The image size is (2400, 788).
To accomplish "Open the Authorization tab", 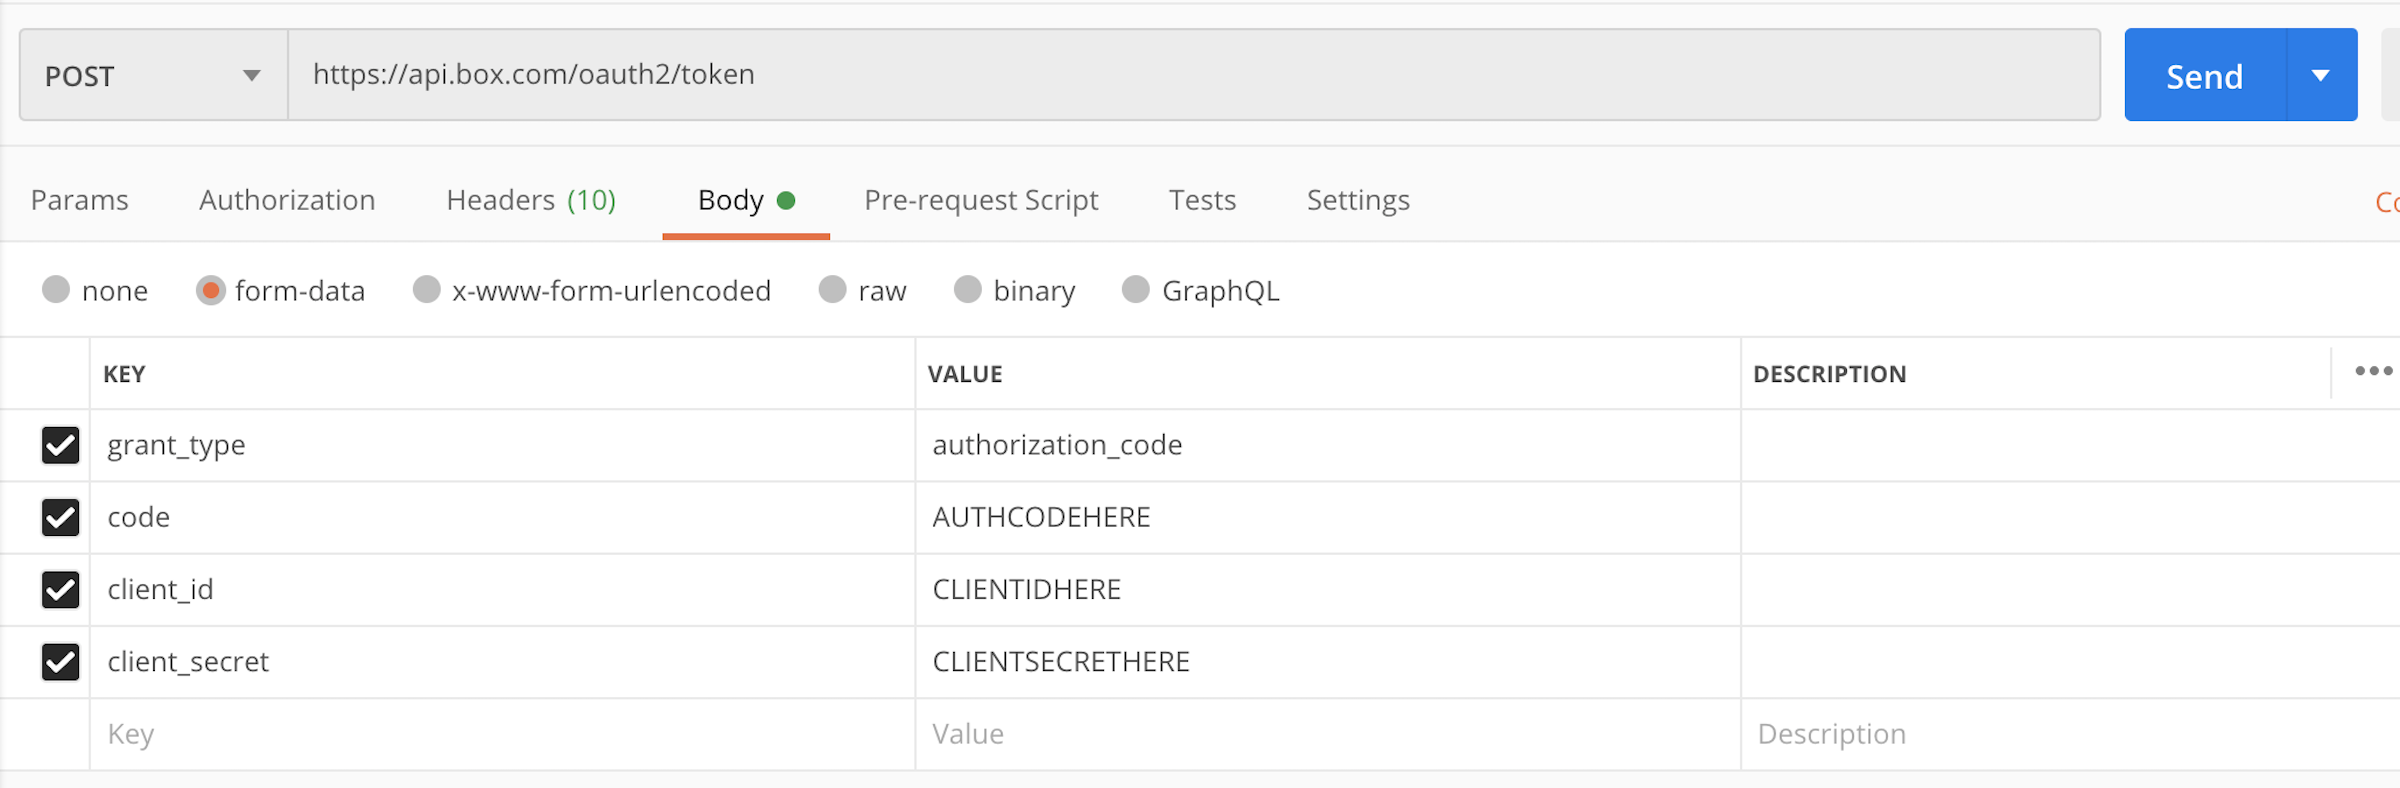I will pyautogui.click(x=287, y=200).
